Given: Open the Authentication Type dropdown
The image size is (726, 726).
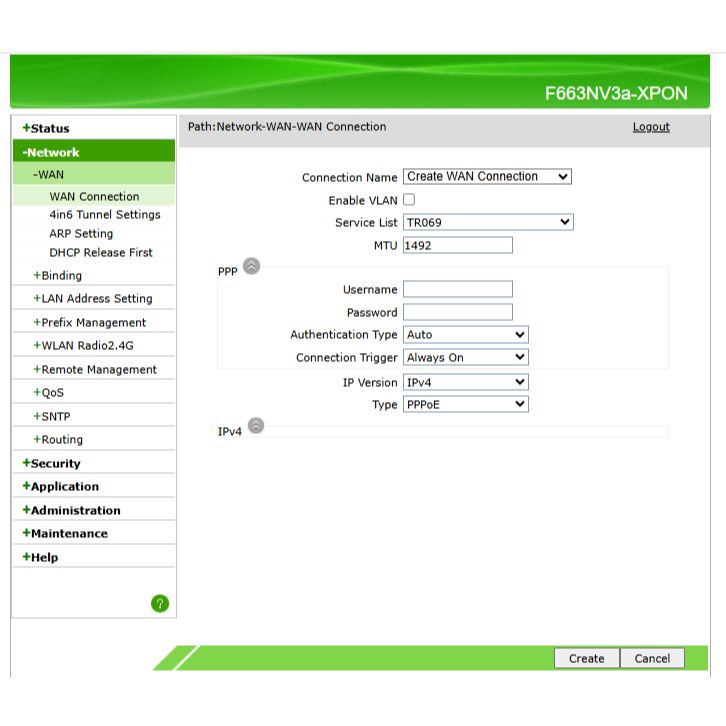Looking at the screenshot, I should [465, 335].
